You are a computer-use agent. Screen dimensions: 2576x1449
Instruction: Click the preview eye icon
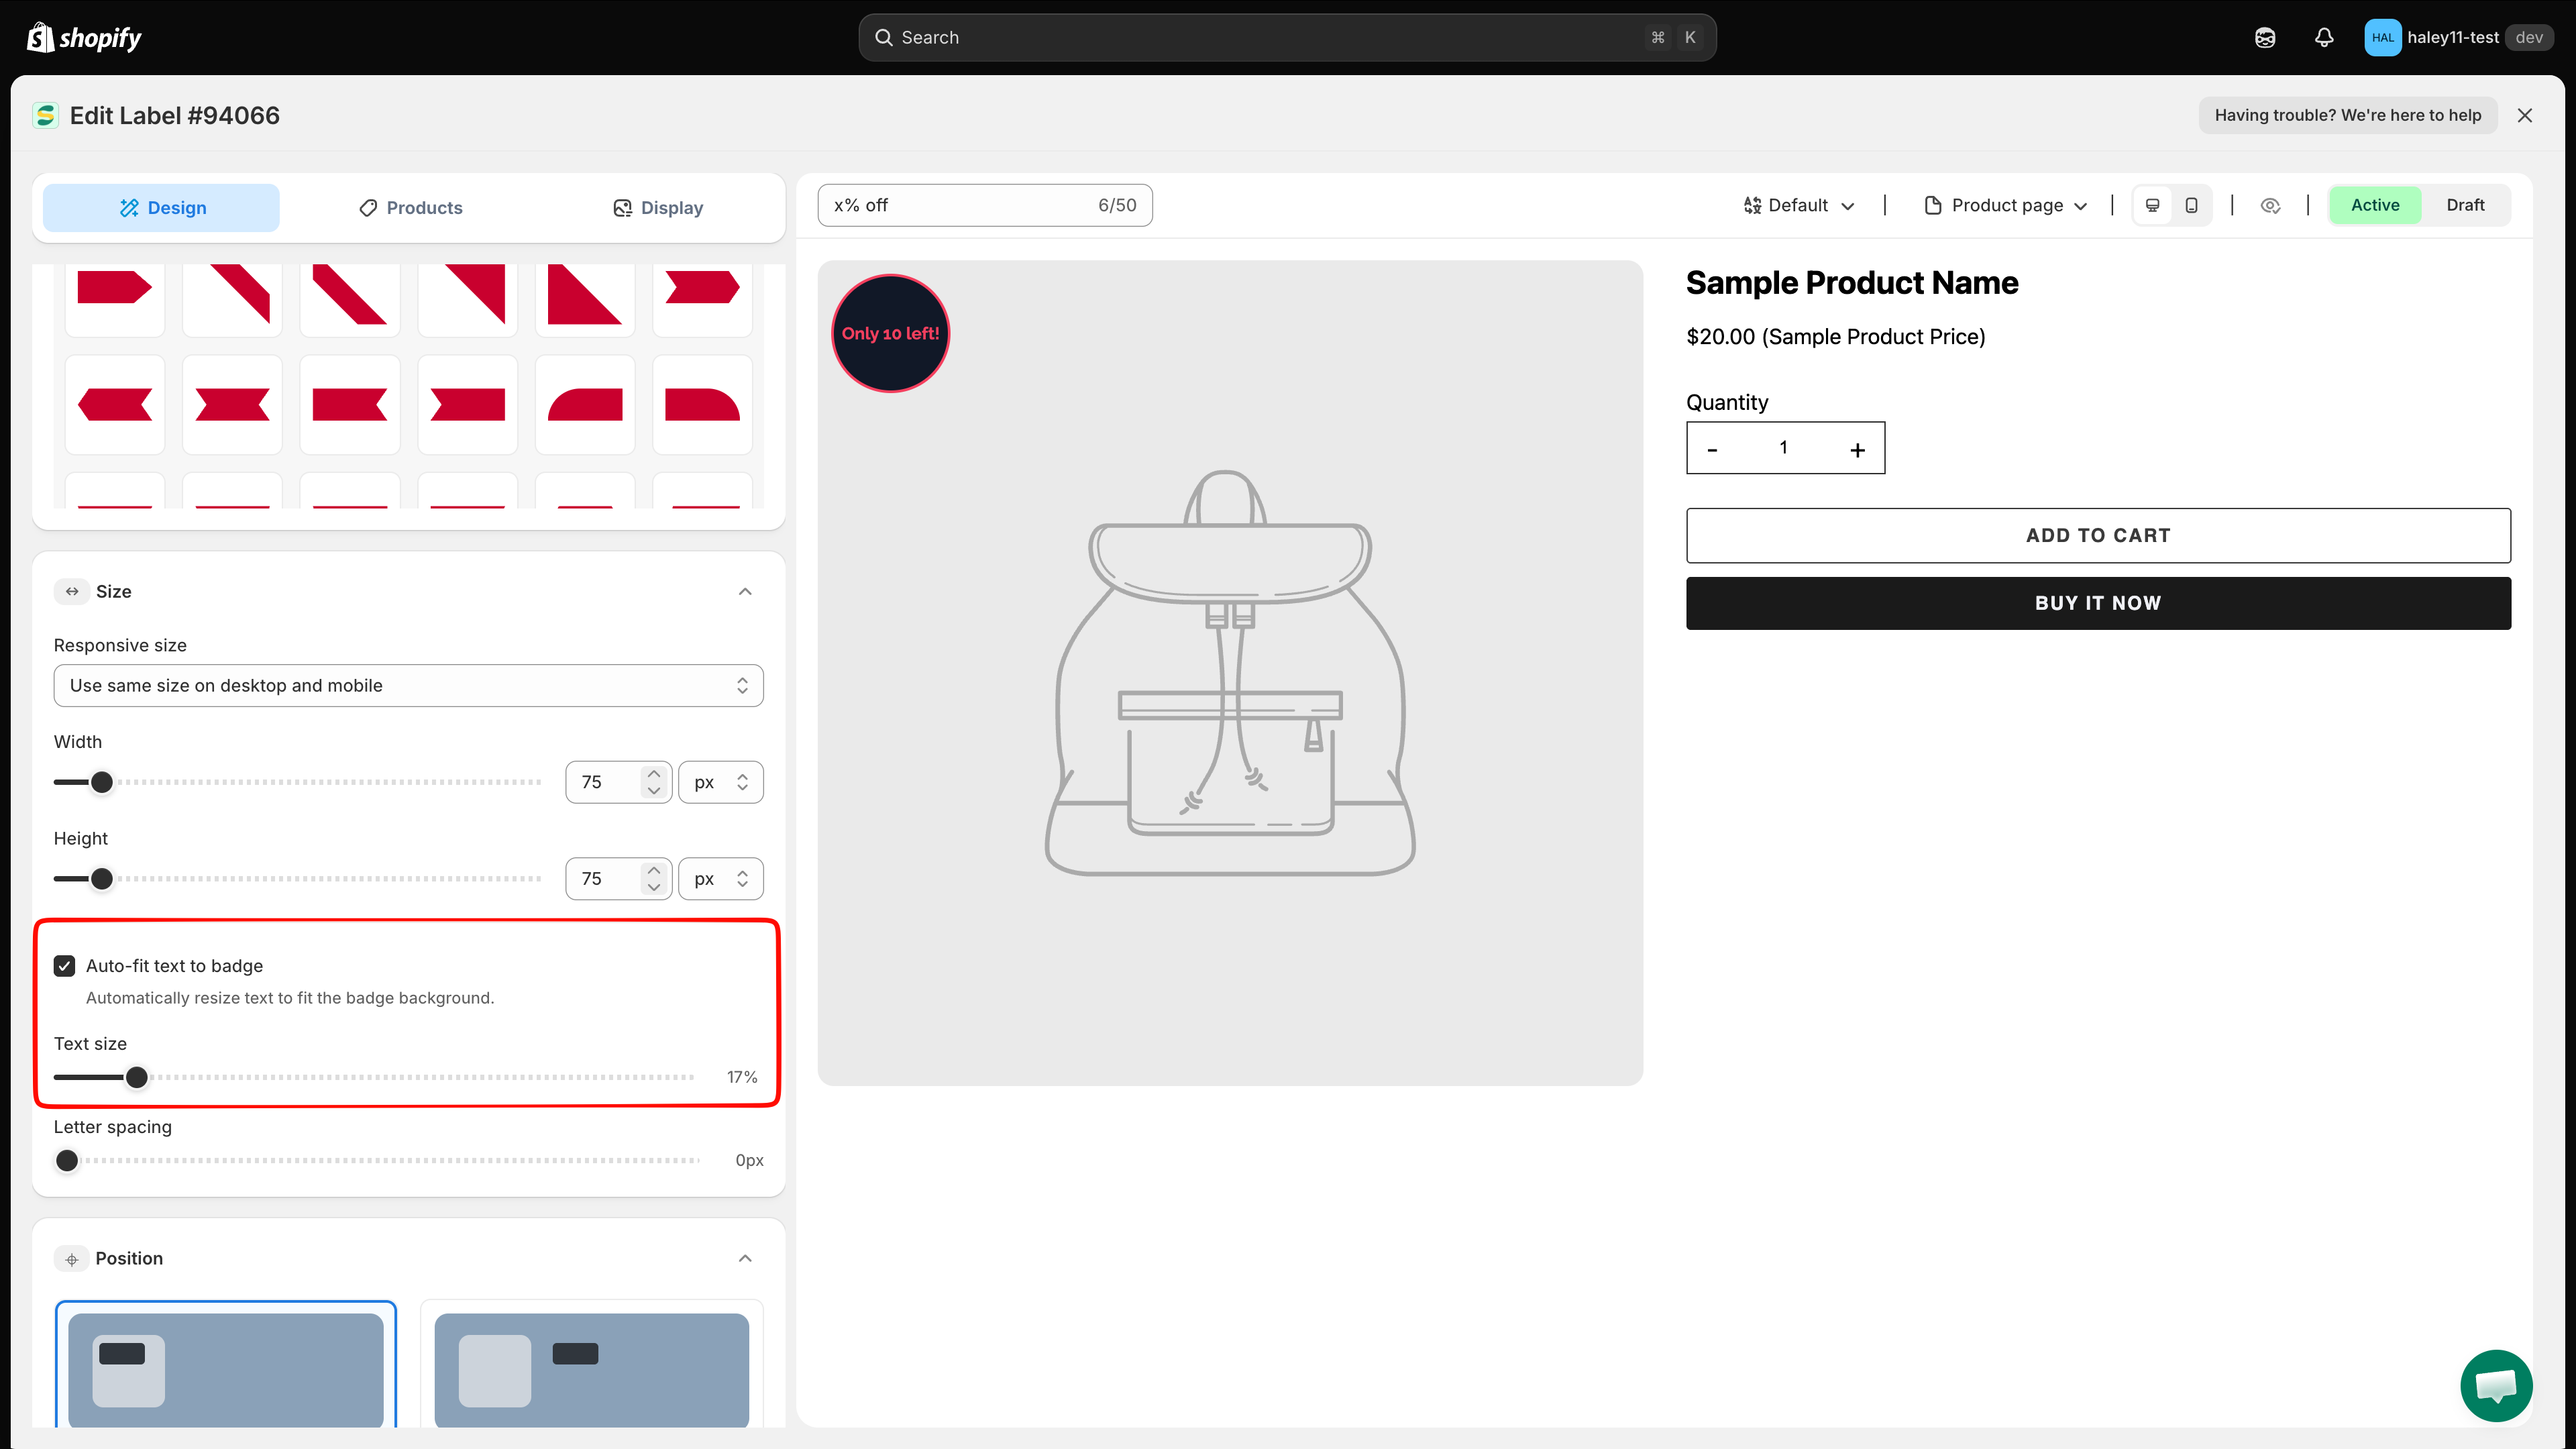coord(2270,205)
